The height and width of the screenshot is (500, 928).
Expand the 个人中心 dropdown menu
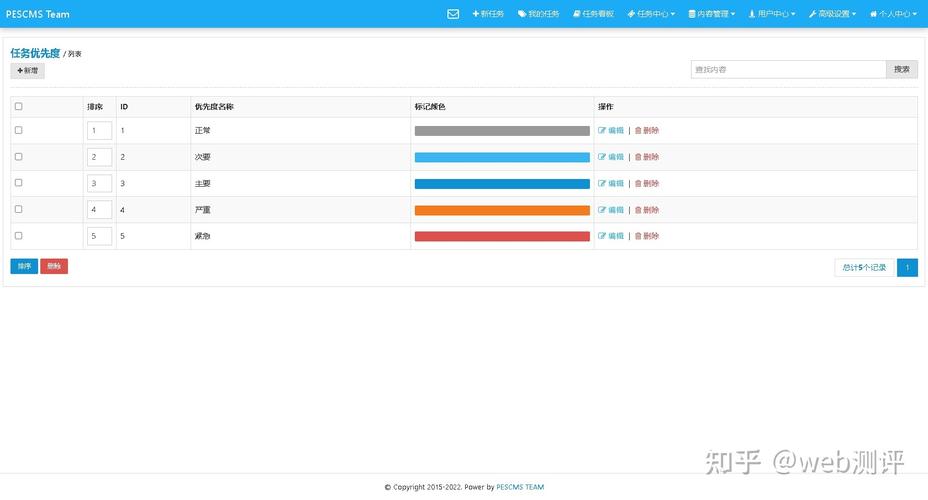[x=893, y=14]
